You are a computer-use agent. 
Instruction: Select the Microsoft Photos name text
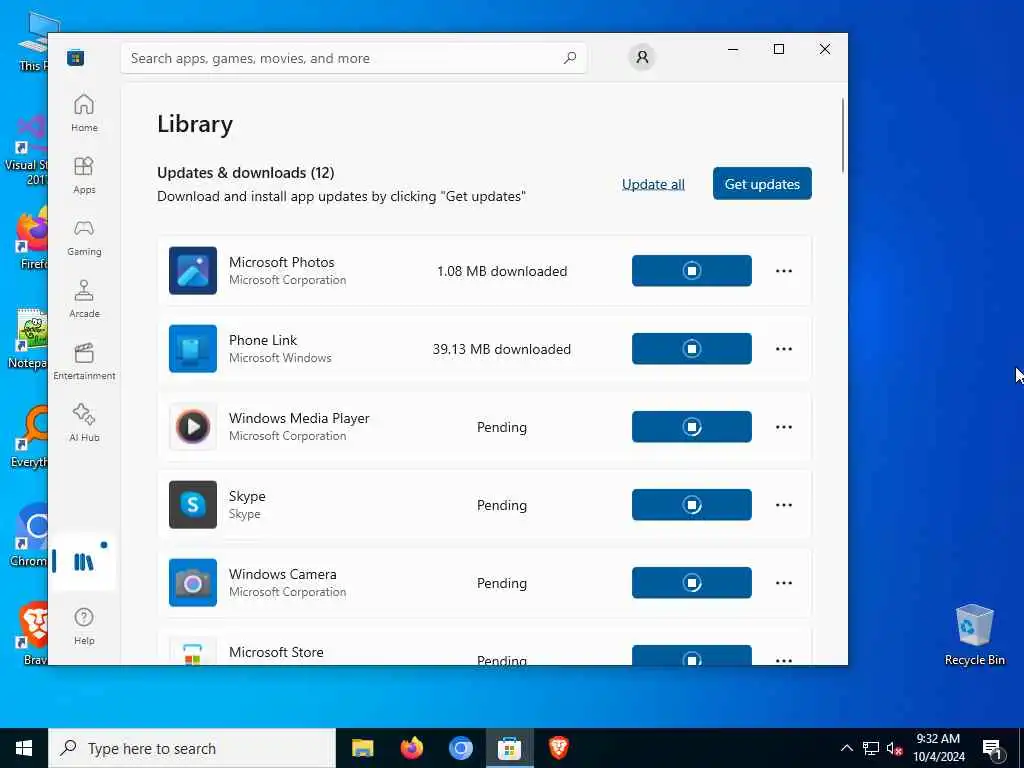[281, 262]
